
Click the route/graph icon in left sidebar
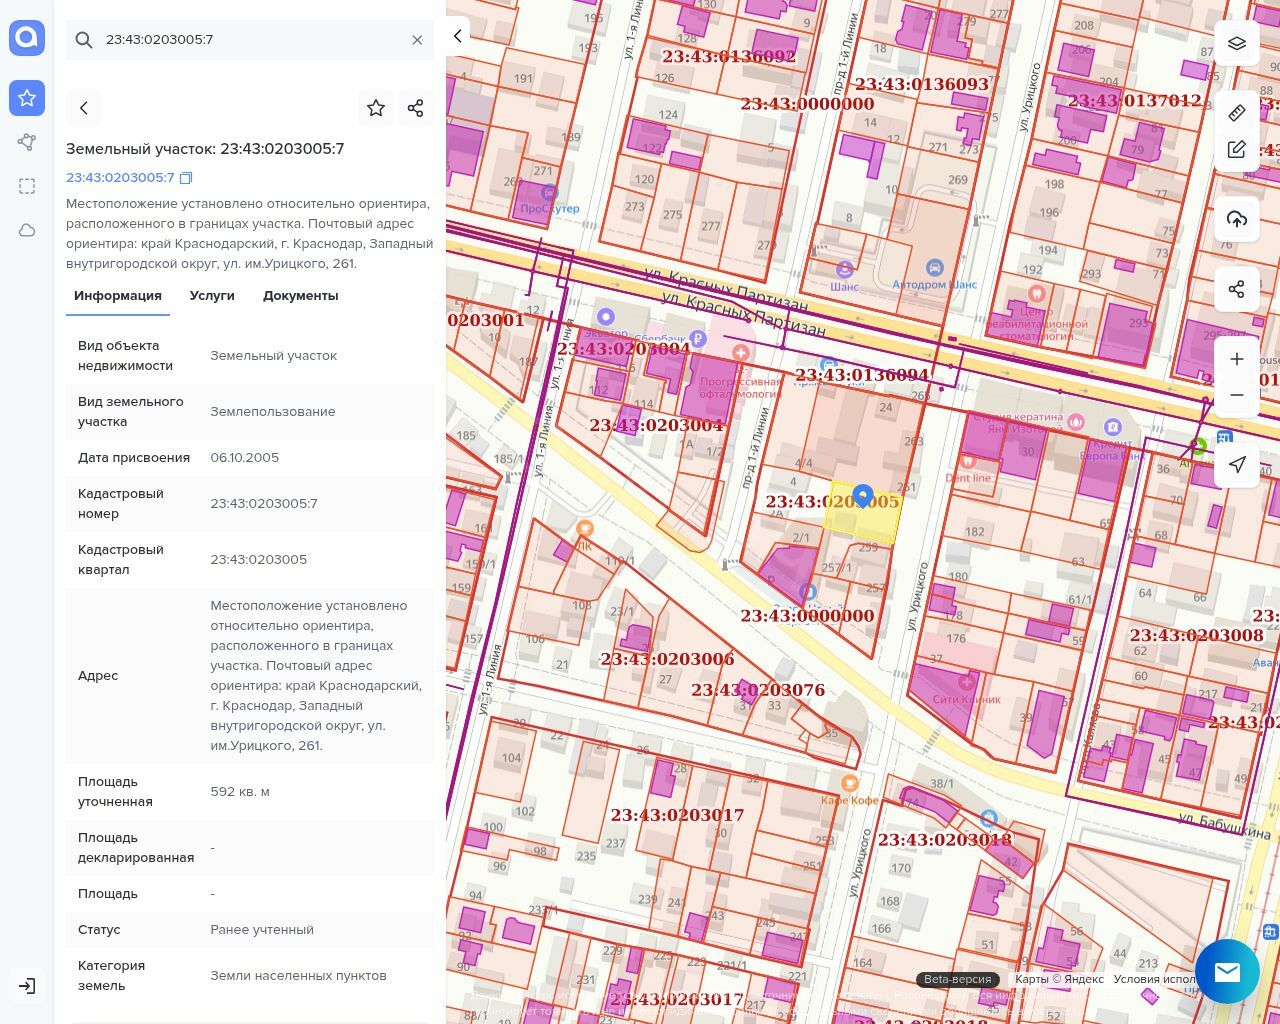click(27, 142)
